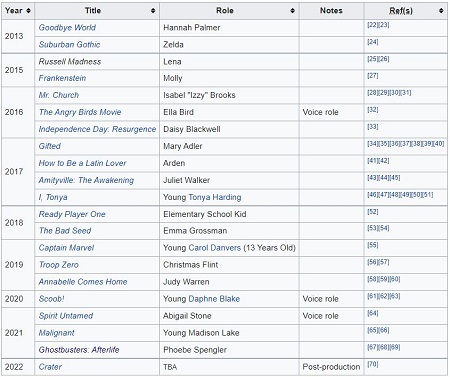Select Voice role note for Scoob!
Image resolution: width=450 pixels, height=377 pixels.
pos(331,299)
